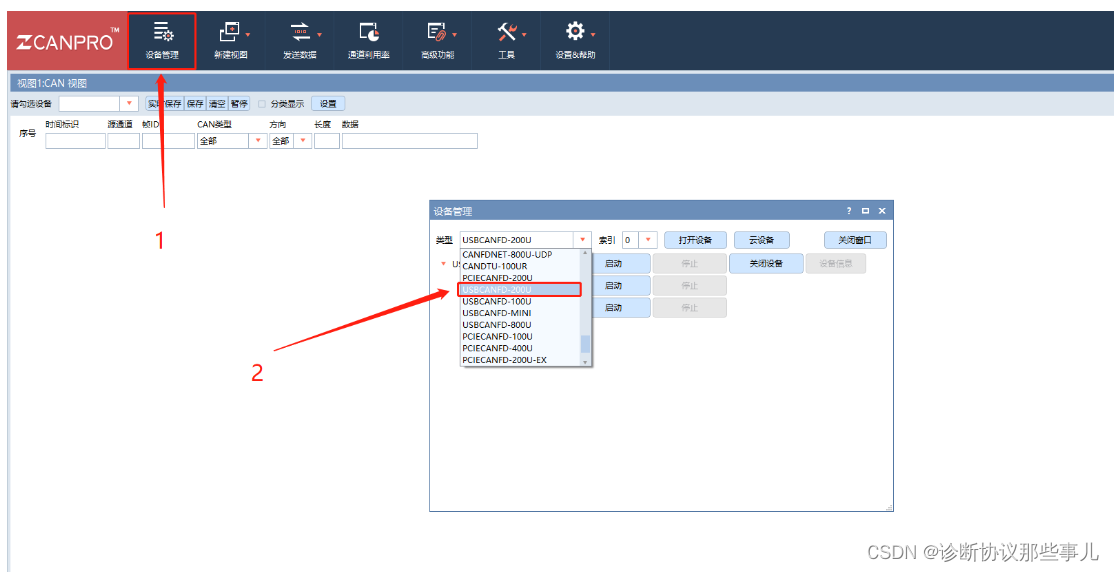Screen dimensions: 1114x572
Task: Expand the 请勾选设备 device dropdown
Action: (129, 104)
